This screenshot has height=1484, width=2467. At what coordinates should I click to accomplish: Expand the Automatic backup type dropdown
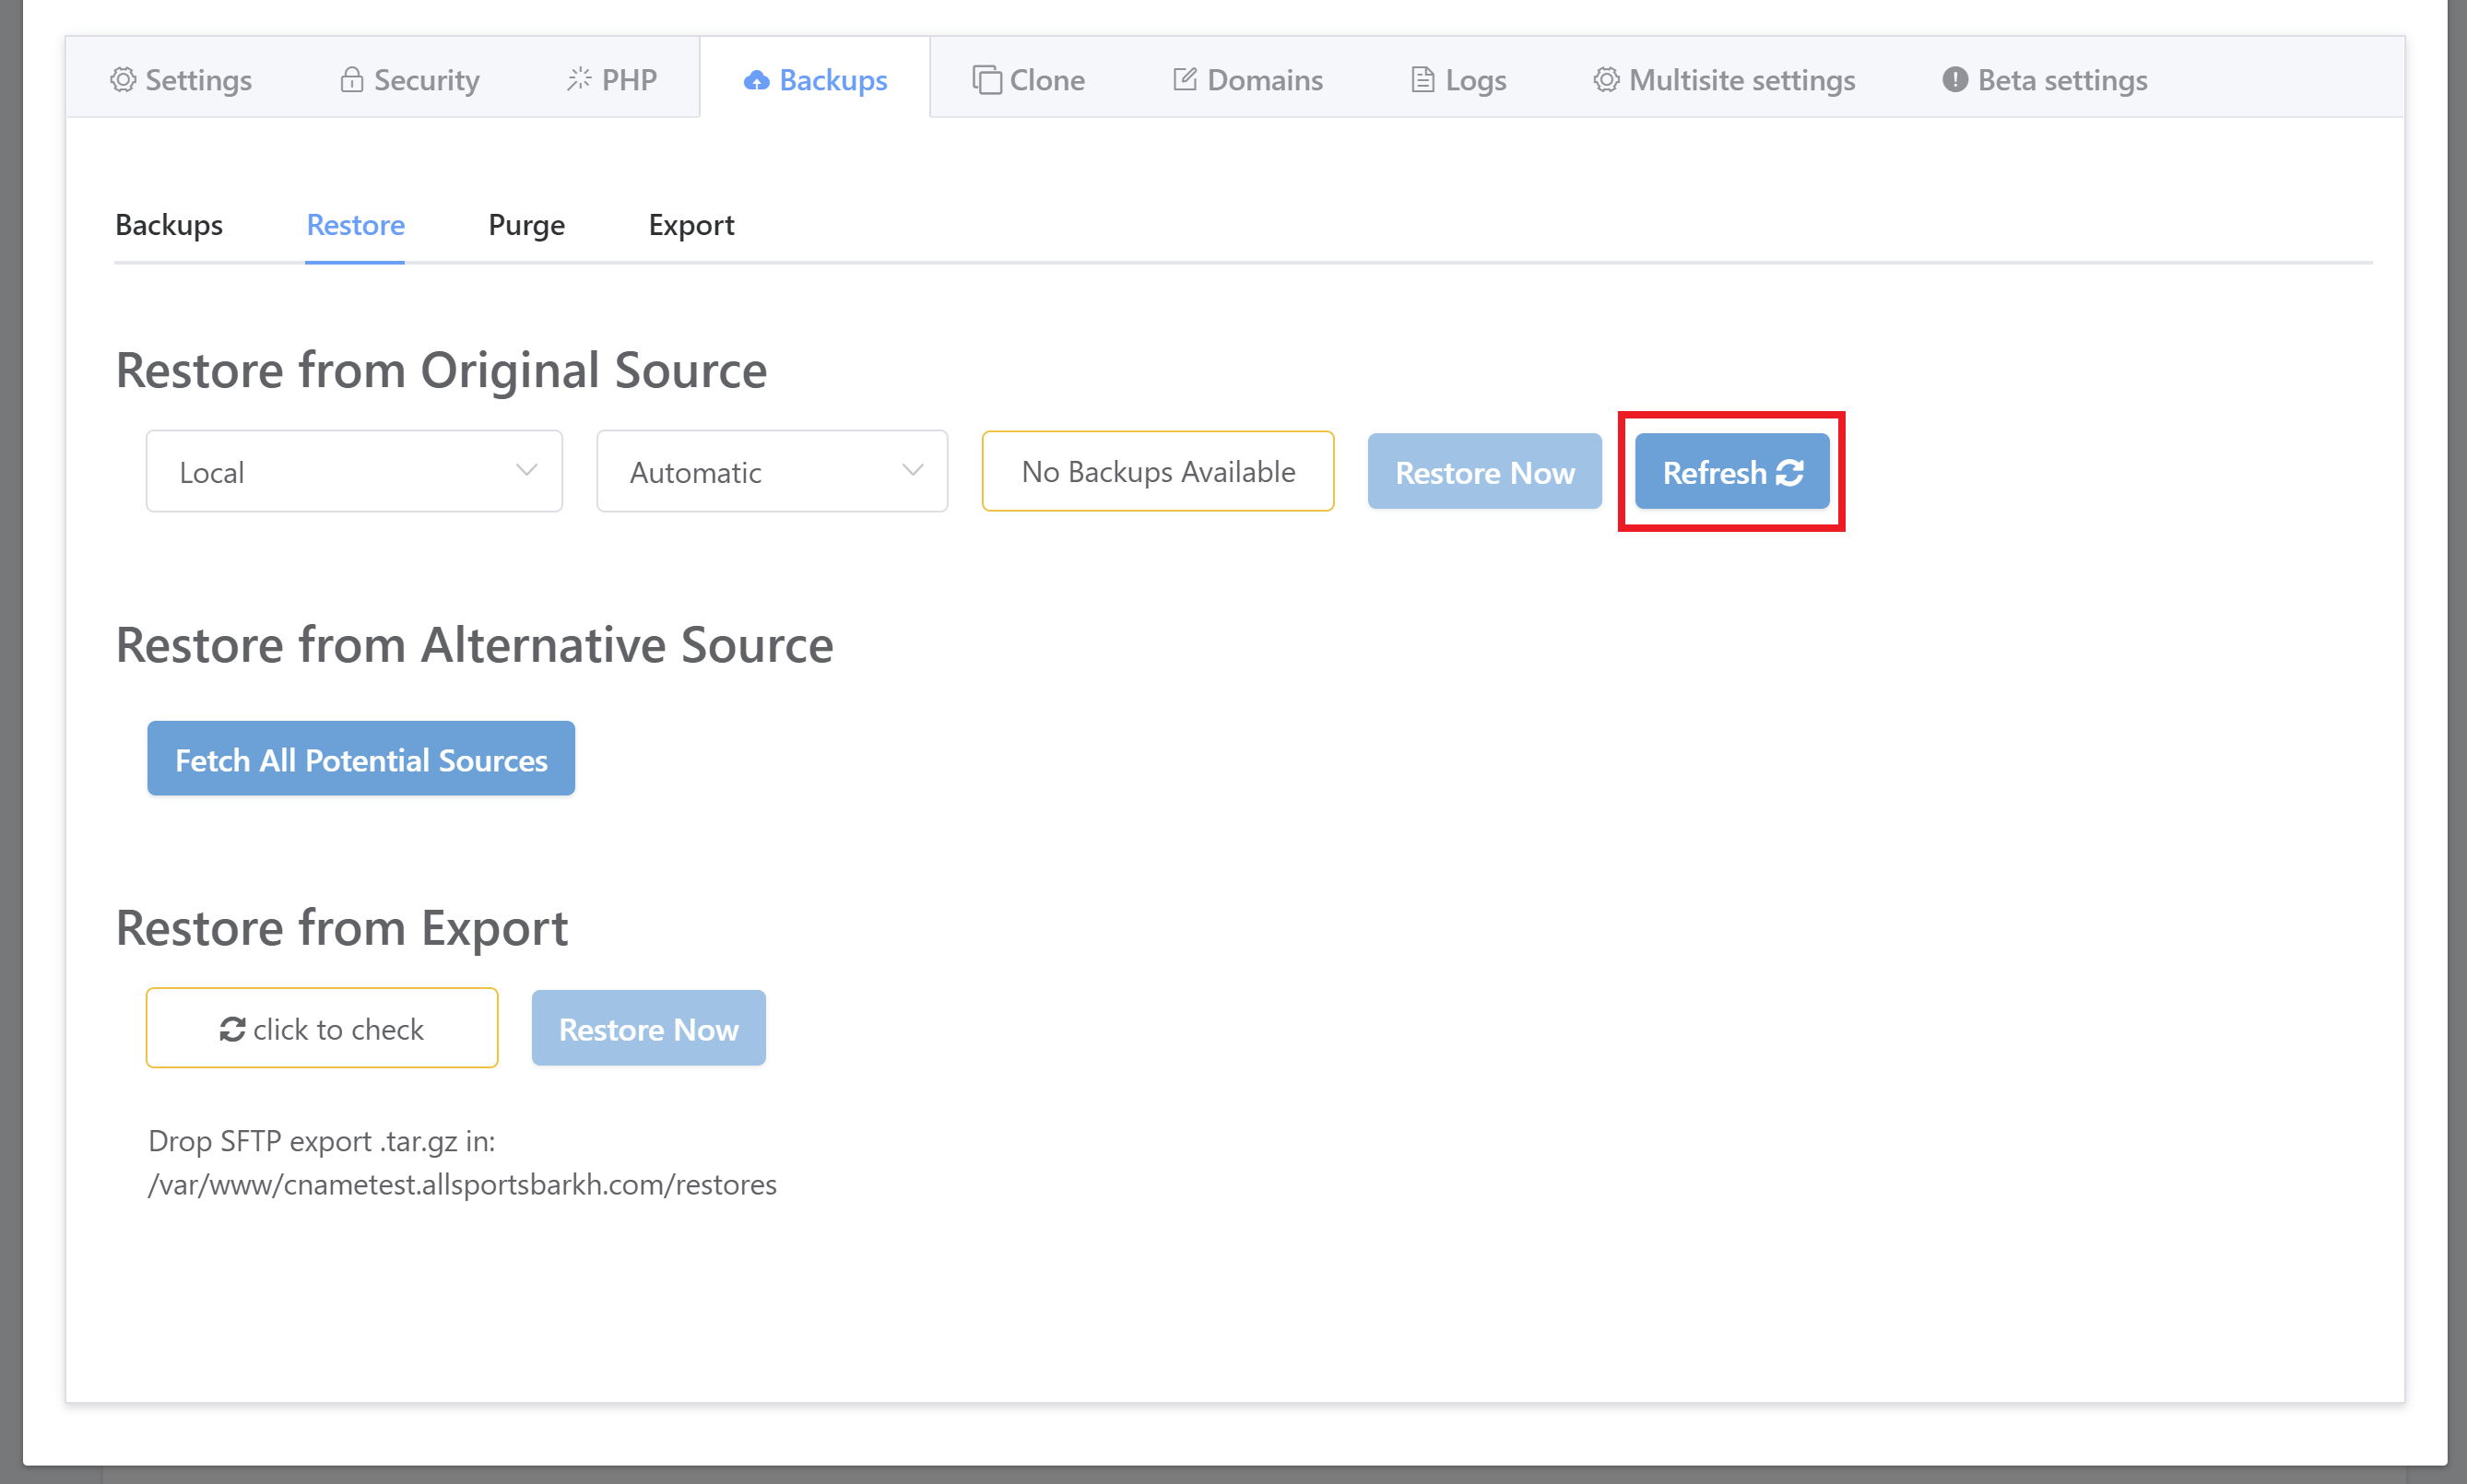point(772,471)
